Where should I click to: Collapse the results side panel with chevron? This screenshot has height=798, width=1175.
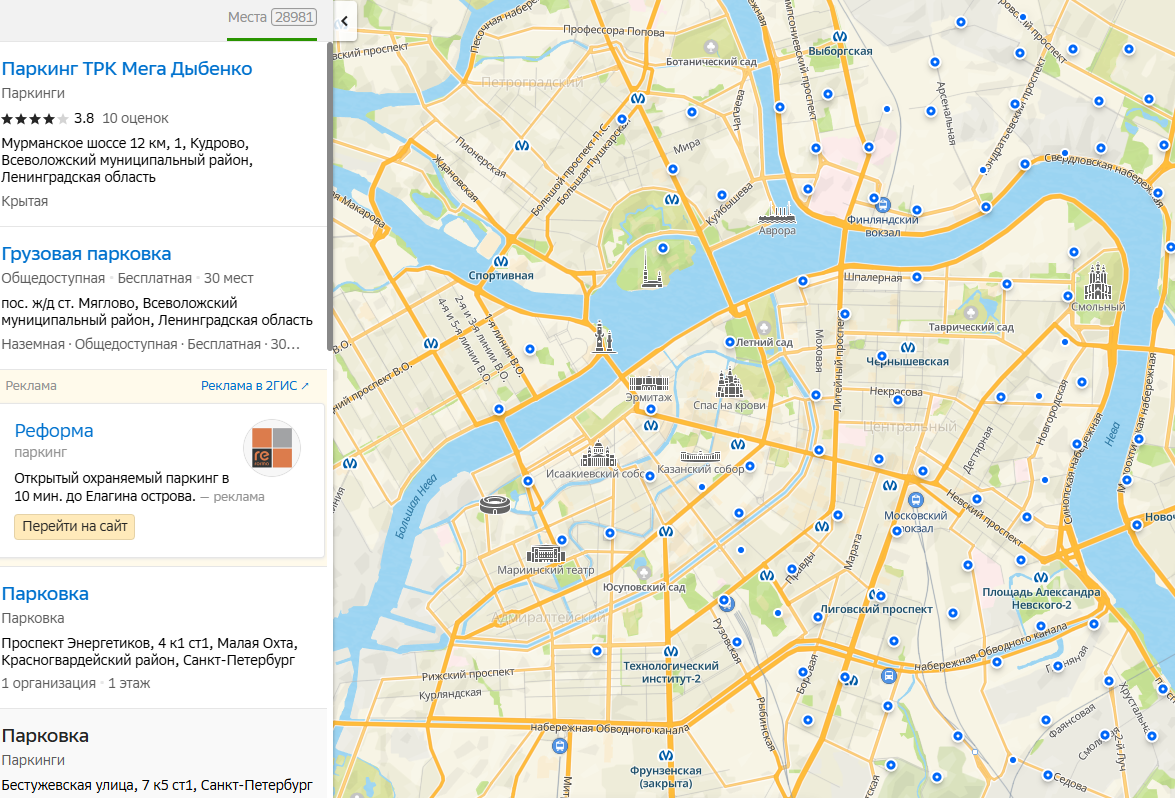pos(345,20)
